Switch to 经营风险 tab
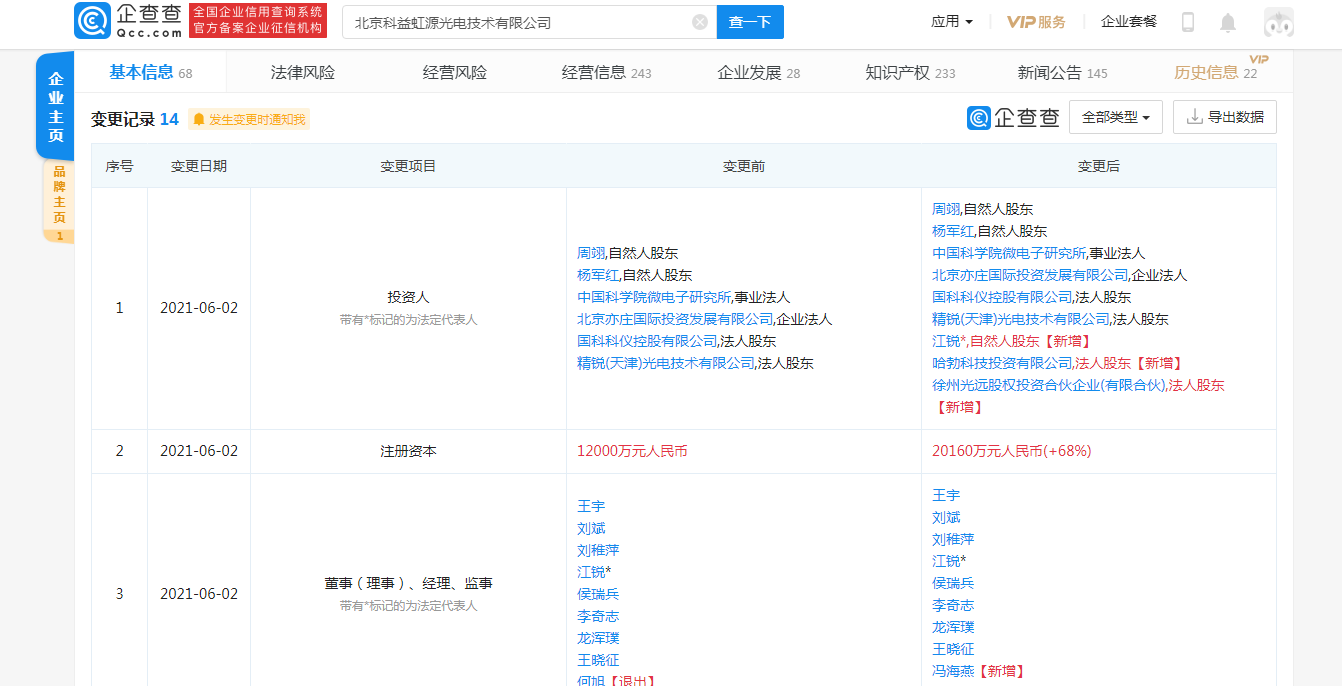Screen dimensions: 1342x686 click(455, 72)
